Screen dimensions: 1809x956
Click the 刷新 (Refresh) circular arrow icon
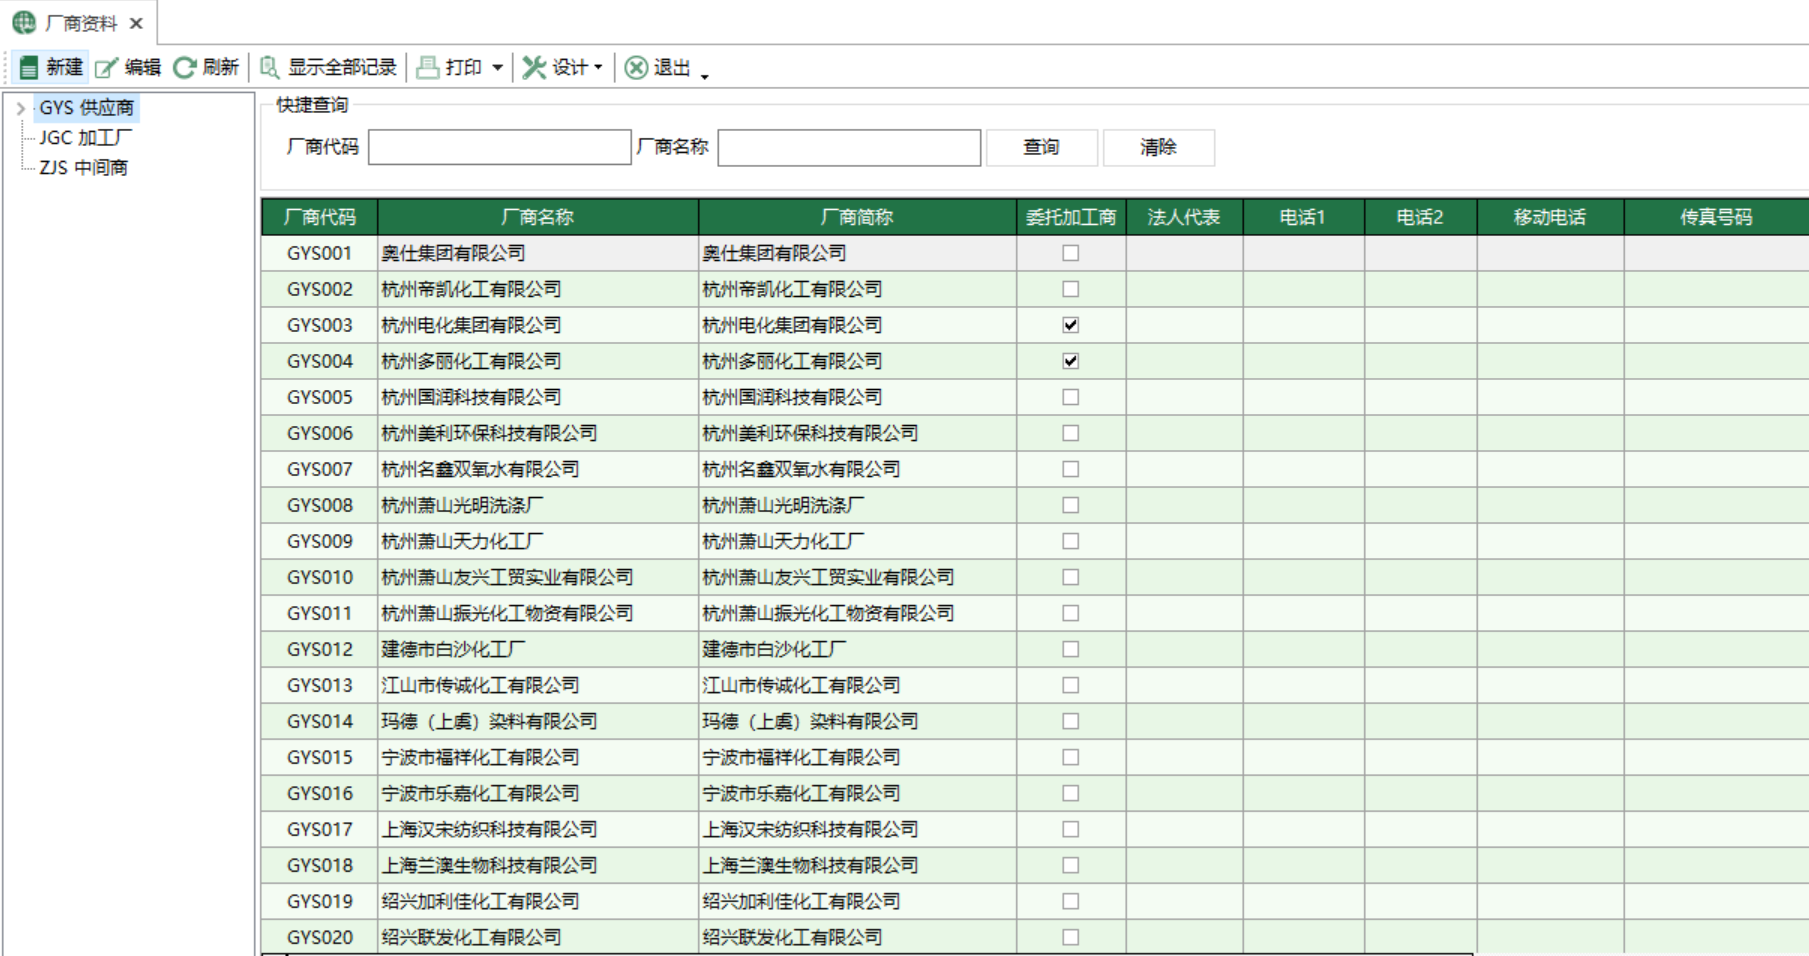(x=185, y=67)
